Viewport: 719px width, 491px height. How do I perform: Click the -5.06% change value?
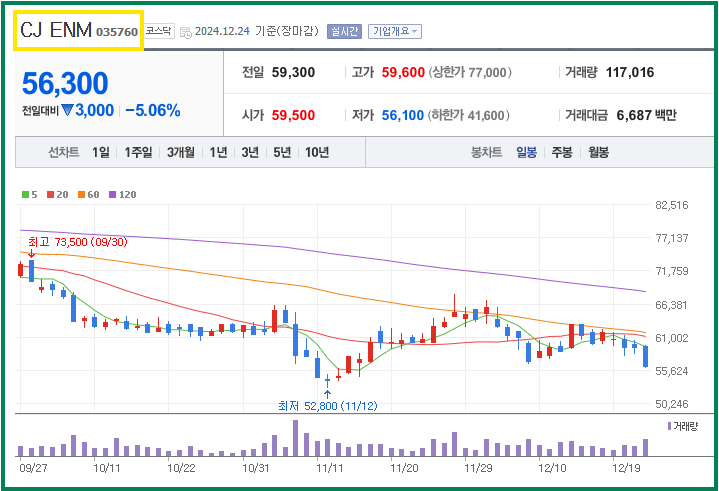[153, 110]
